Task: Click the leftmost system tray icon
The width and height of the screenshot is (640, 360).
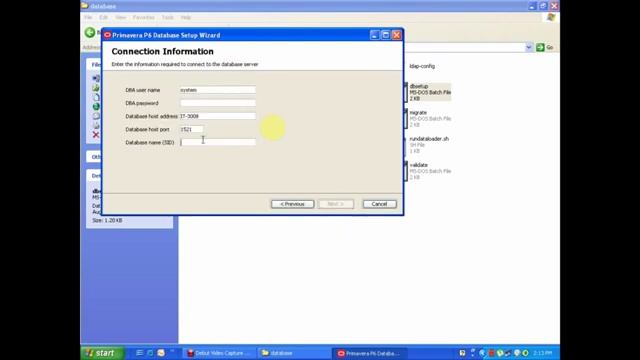Action: pyautogui.click(x=462, y=353)
